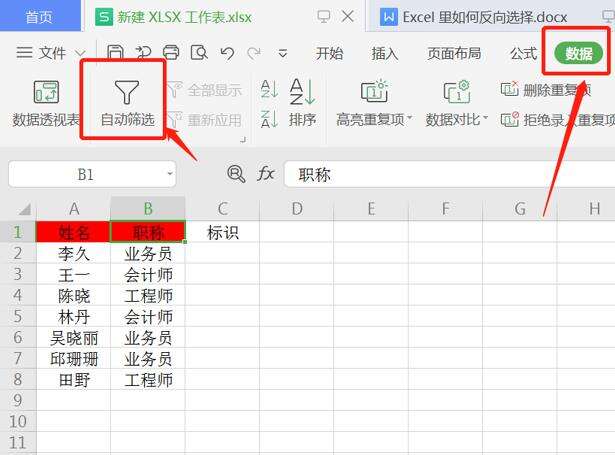Click cell A1 姓名

click(x=73, y=232)
